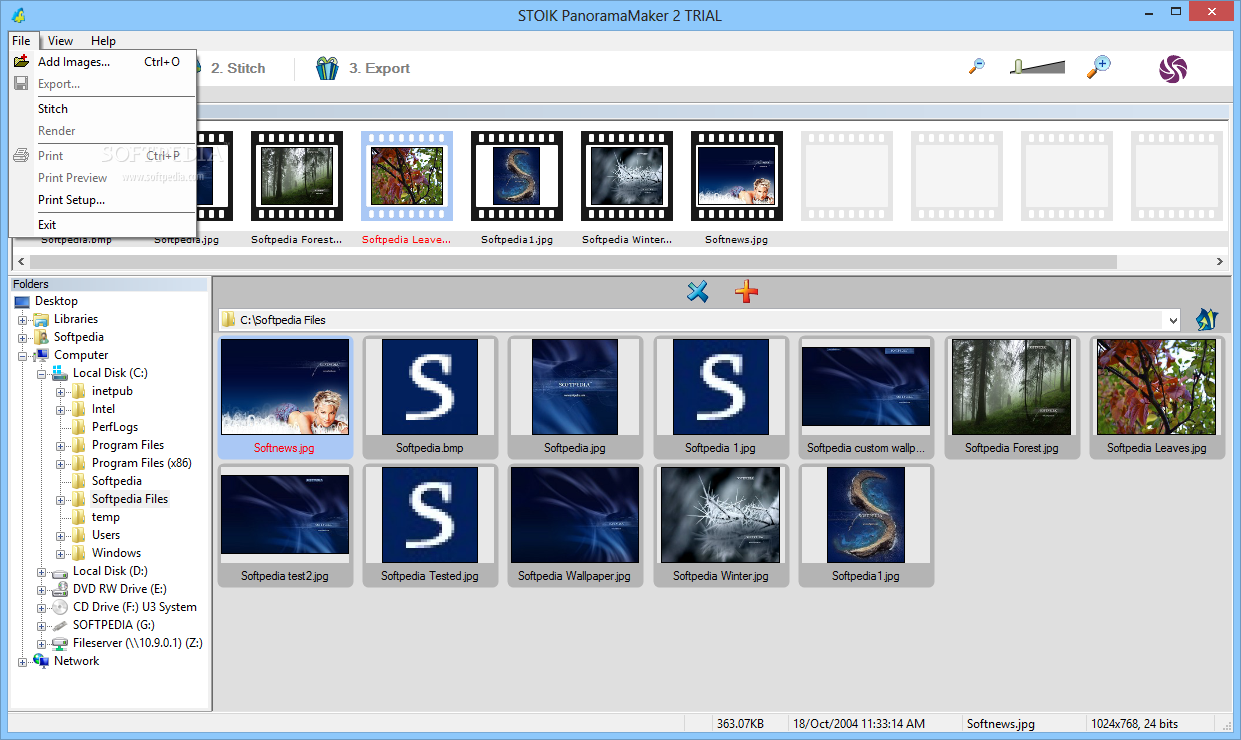
Task: Click the Intel folder icon
Action: pos(79,409)
